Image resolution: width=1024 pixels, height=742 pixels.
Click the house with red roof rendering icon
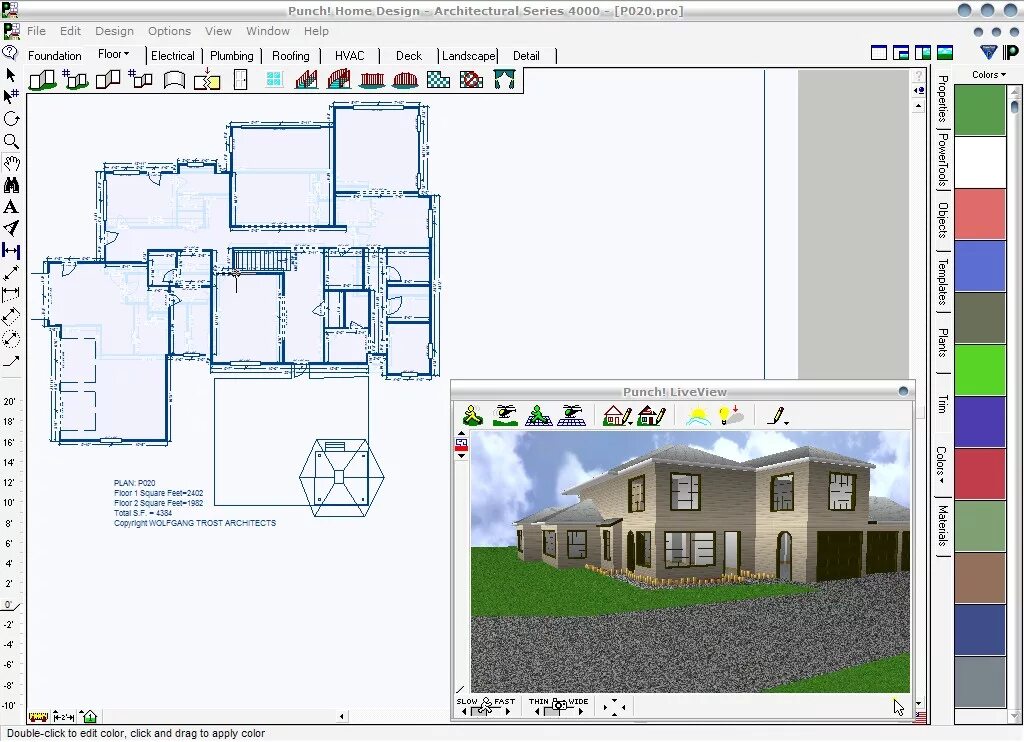coord(651,415)
